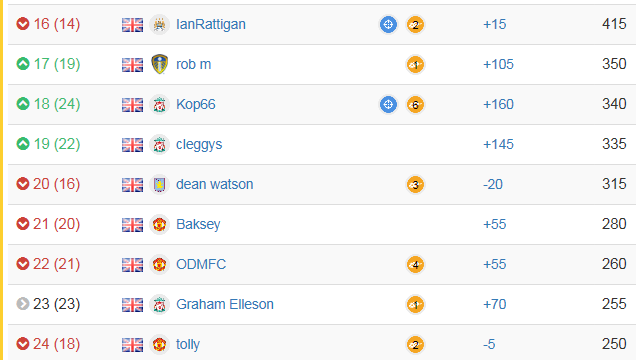Click the orange badge numbered 4 for ODMFC

point(415,265)
